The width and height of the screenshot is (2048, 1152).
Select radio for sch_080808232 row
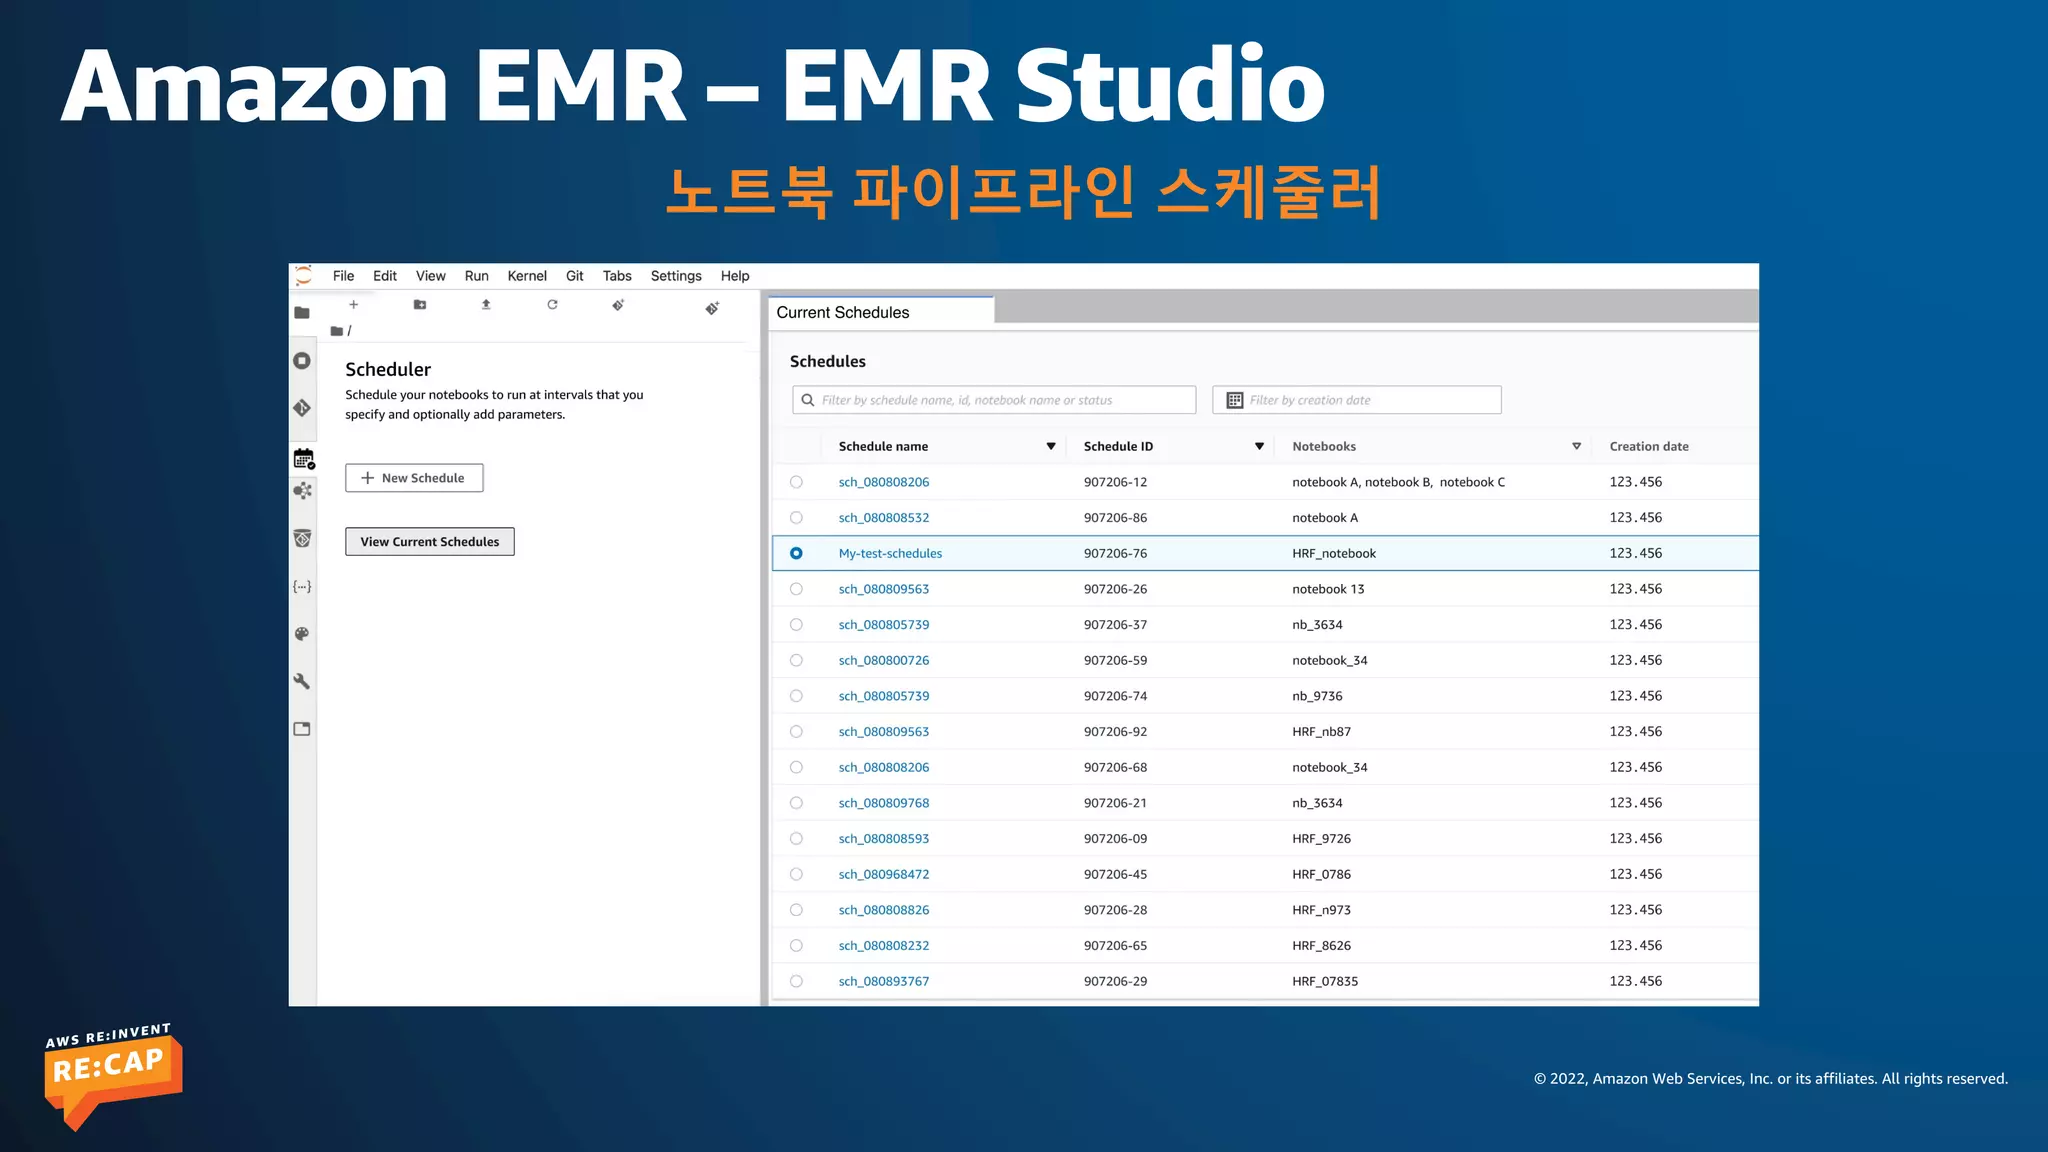[x=796, y=946]
